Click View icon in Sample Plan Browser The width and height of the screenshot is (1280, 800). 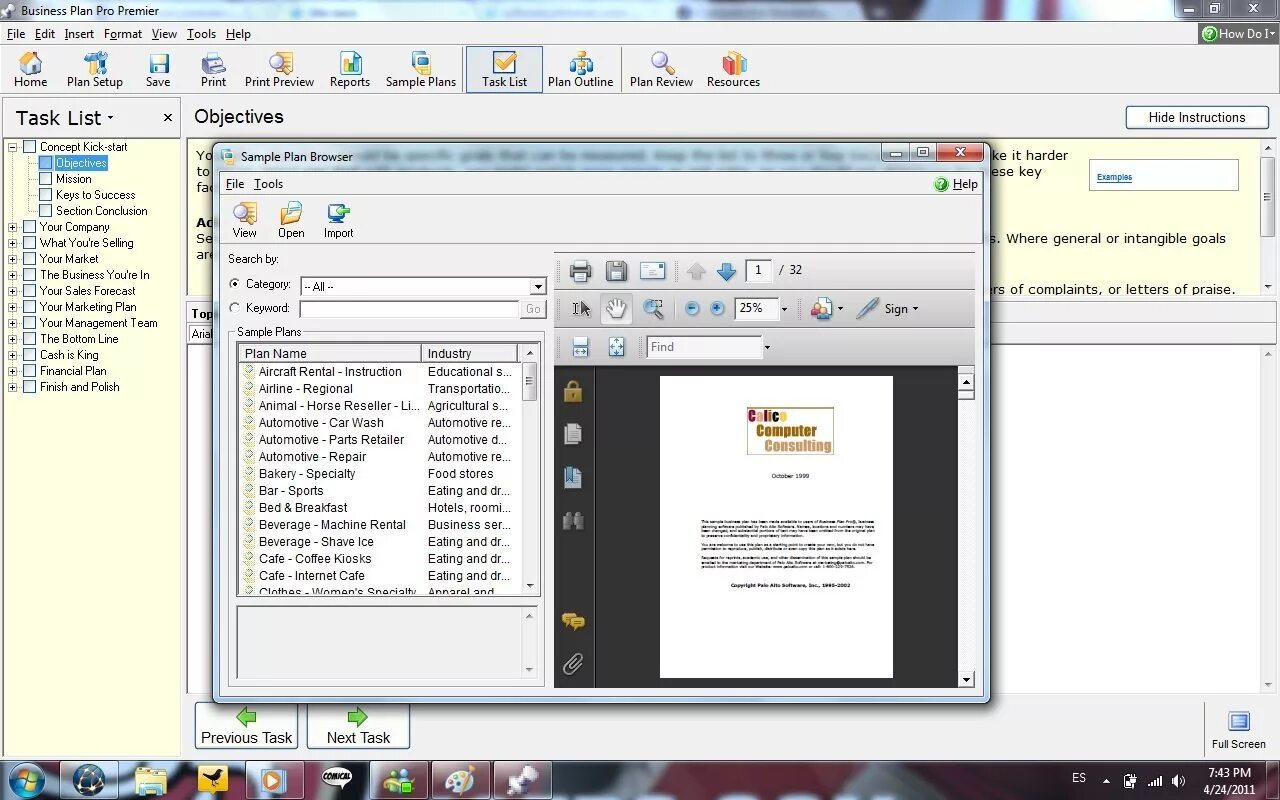[x=245, y=220]
